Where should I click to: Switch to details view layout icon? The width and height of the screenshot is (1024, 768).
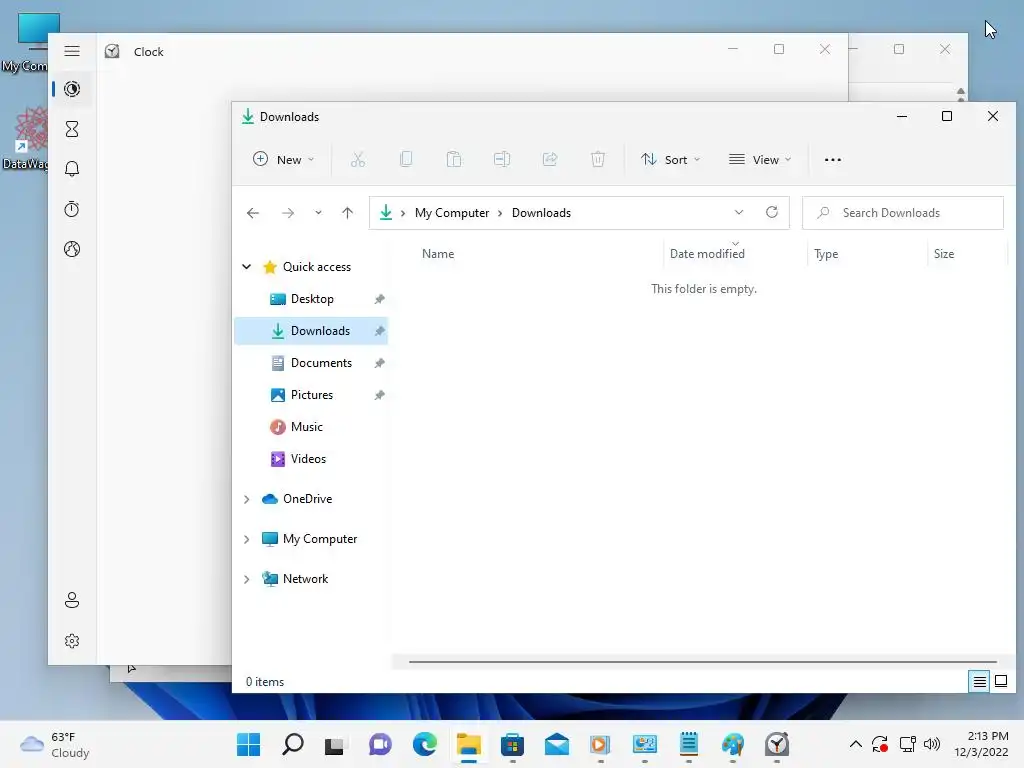[980, 682]
